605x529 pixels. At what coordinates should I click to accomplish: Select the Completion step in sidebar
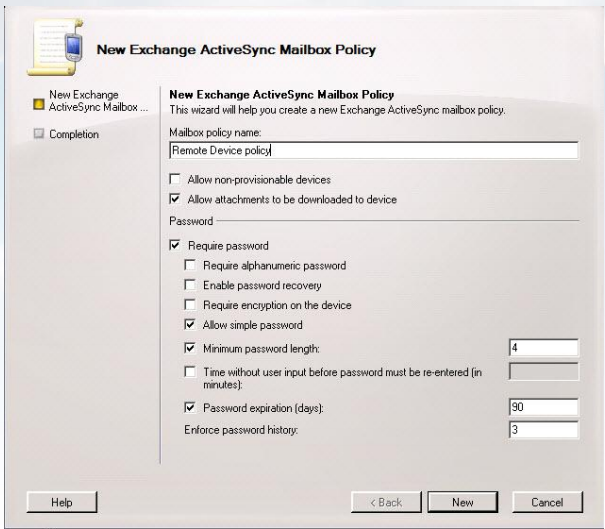74,134
